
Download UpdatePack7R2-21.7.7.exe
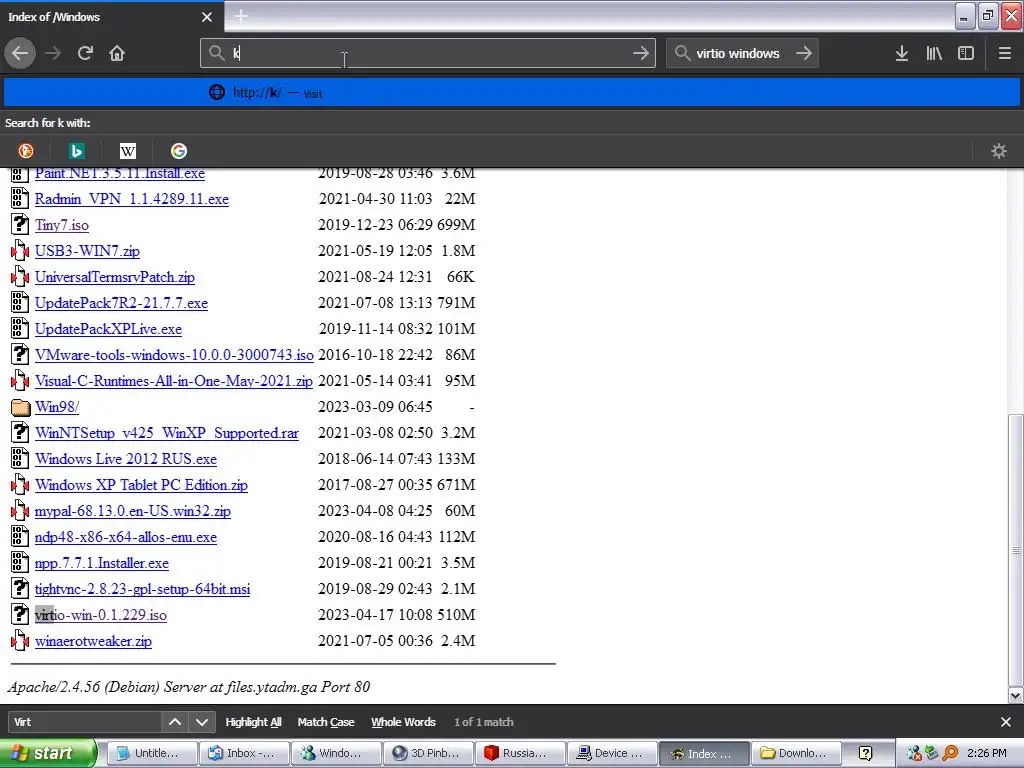point(121,303)
